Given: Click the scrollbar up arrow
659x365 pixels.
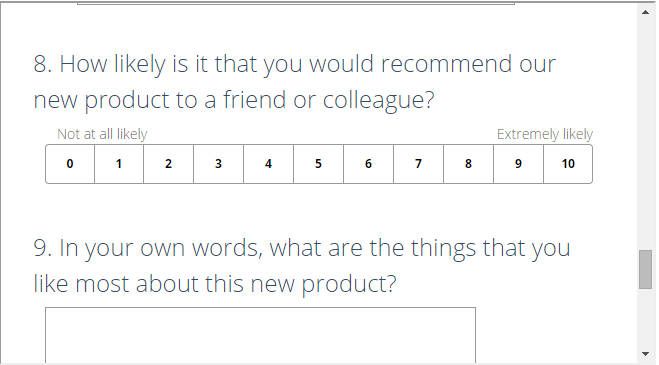Looking at the screenshot, I should coord(646,12).
